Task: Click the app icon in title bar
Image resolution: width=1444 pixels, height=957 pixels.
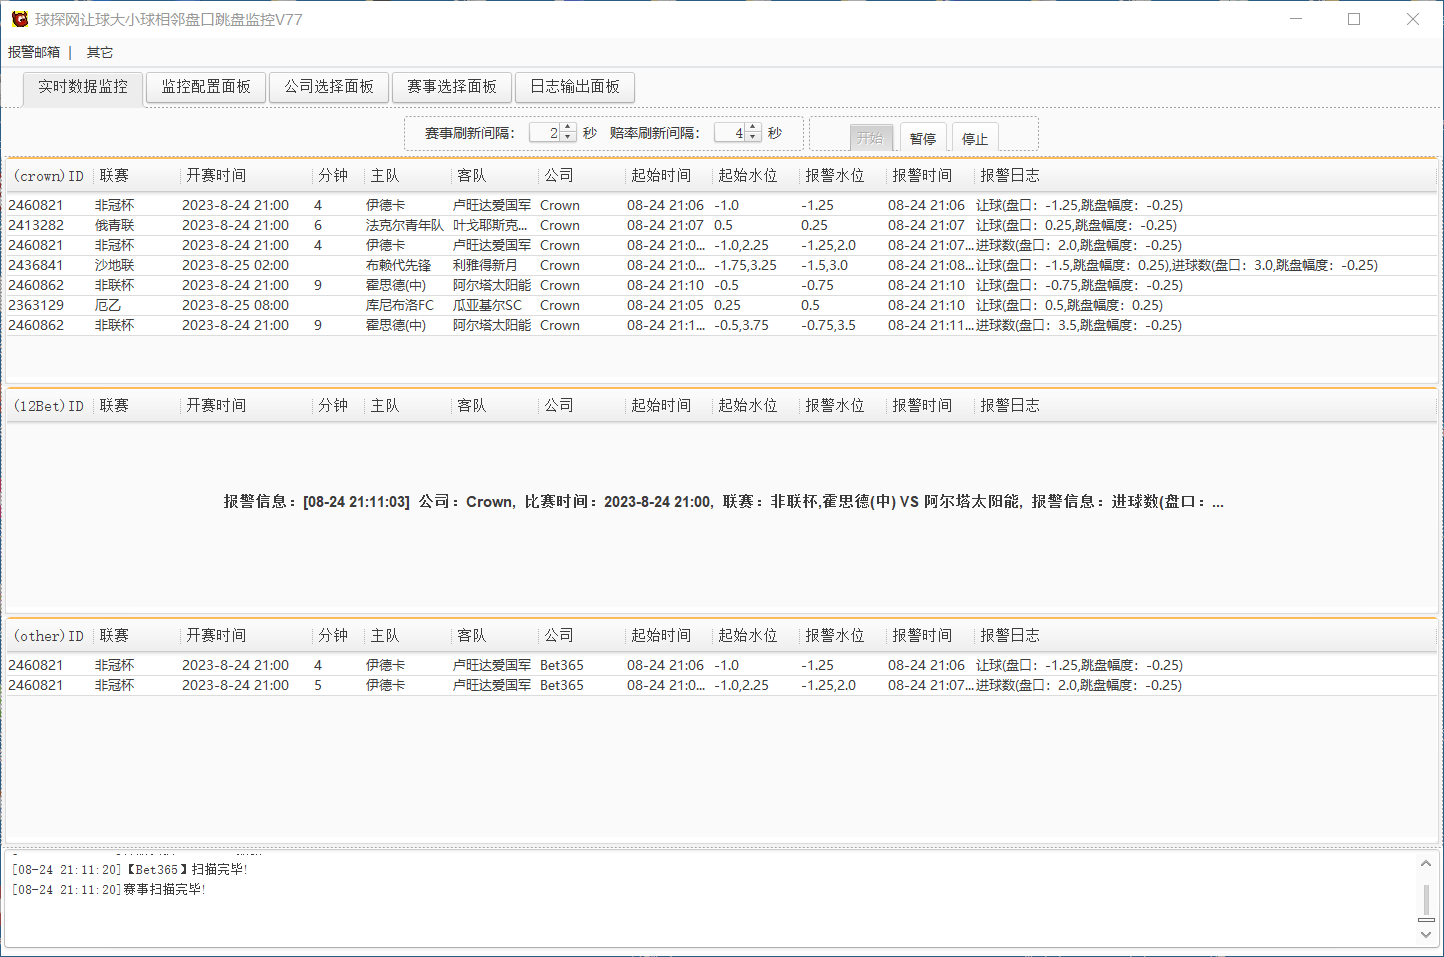Action: [19, 19]
